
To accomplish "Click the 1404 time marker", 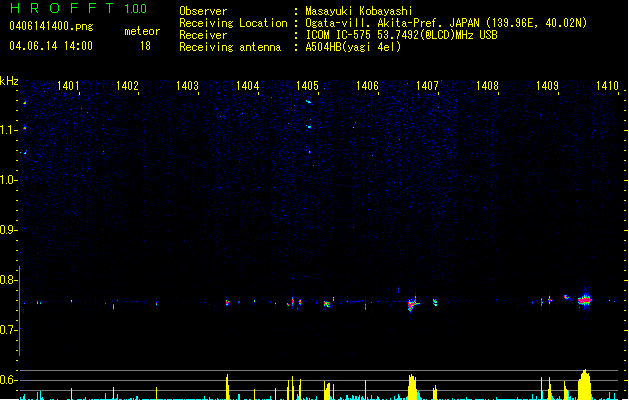I will 248,86.
